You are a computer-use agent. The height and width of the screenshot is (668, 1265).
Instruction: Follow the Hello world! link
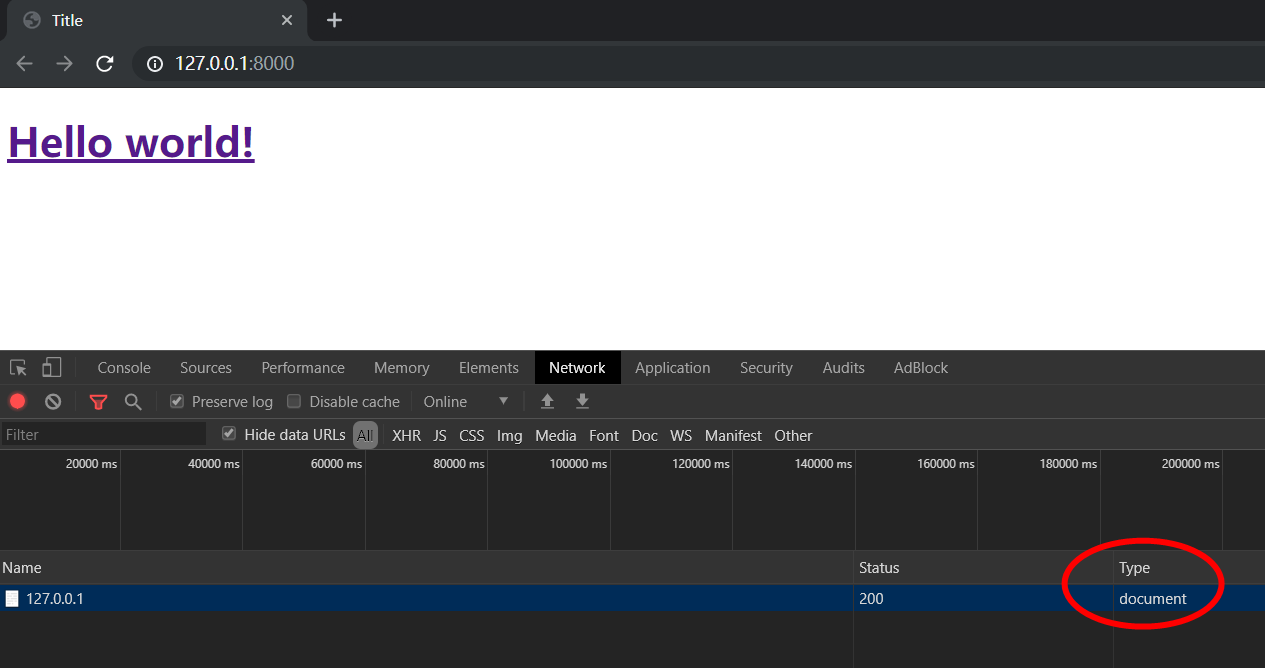click(131, 141)
